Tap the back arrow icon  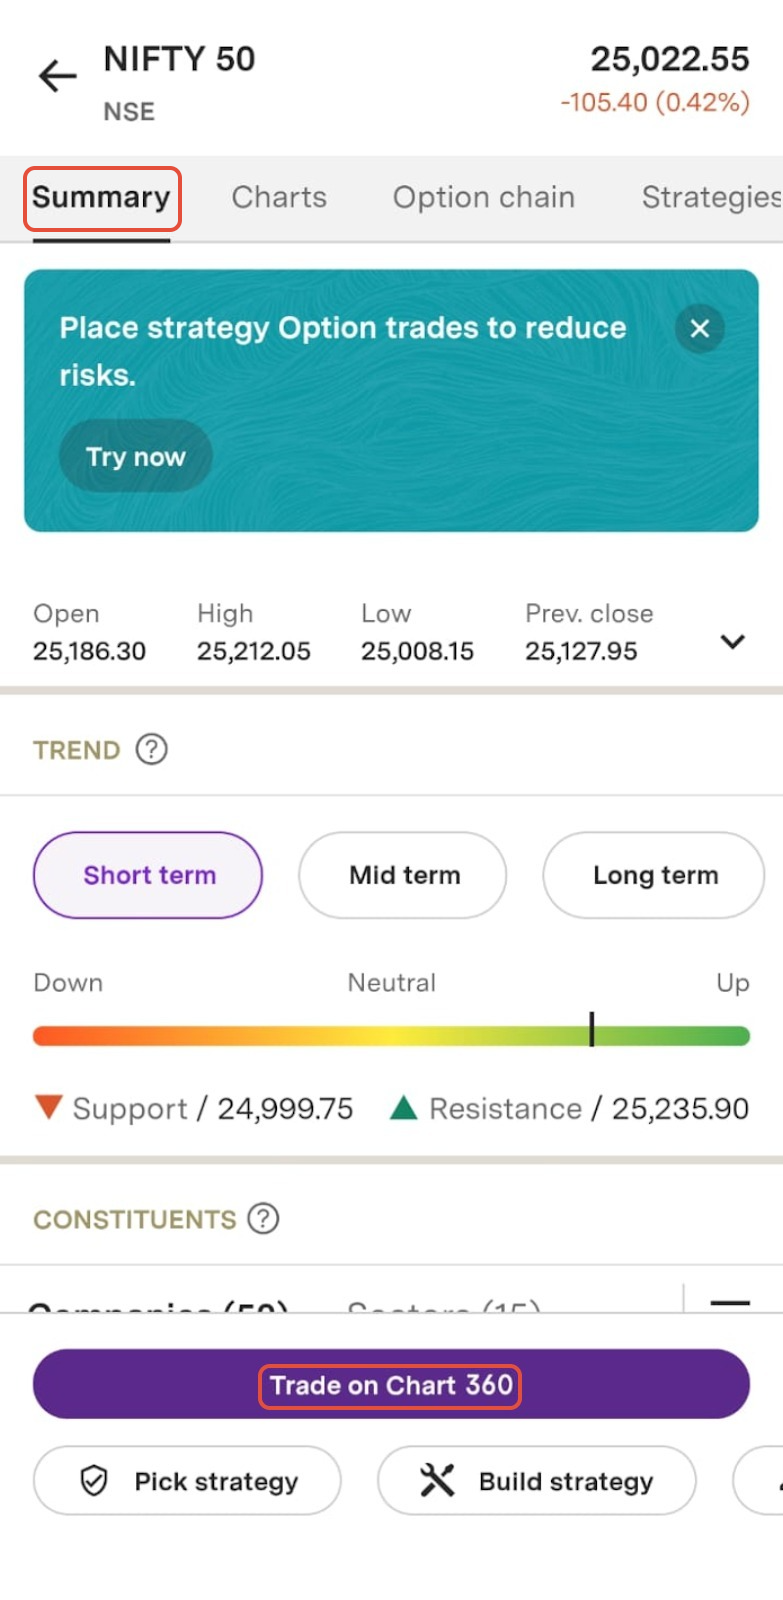57,76
